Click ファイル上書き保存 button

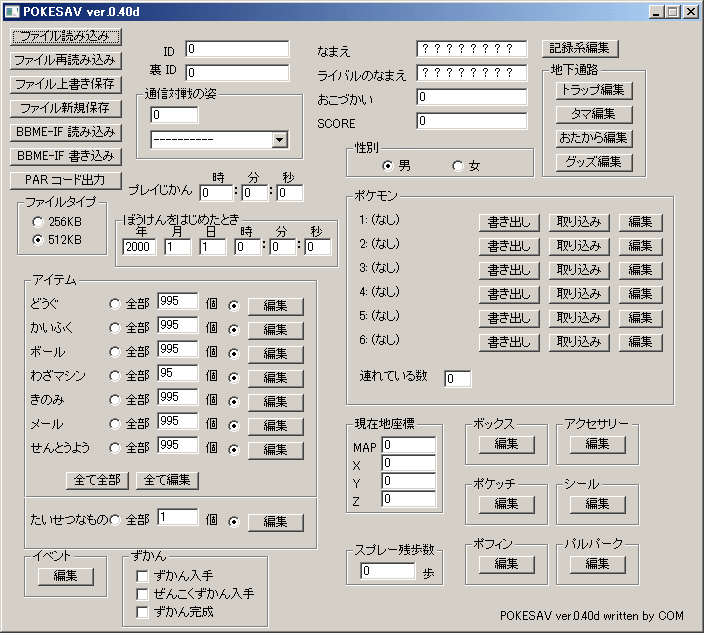pos(66,84)
